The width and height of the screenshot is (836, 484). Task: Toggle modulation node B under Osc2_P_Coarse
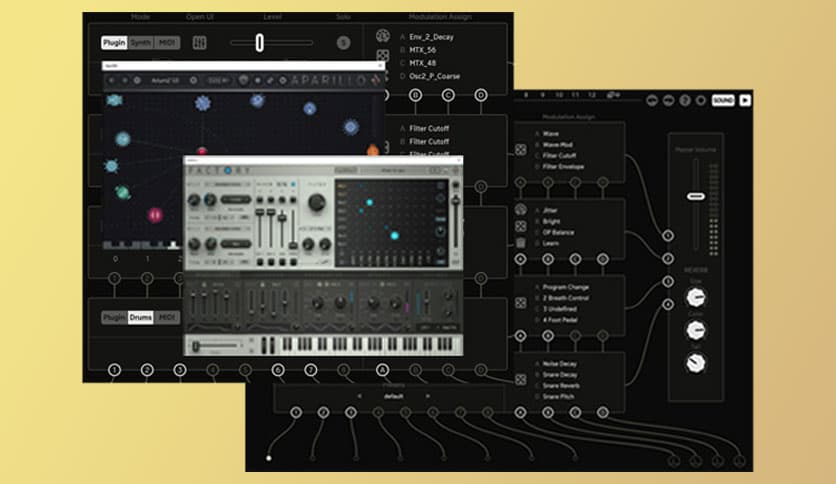point(415,95)
